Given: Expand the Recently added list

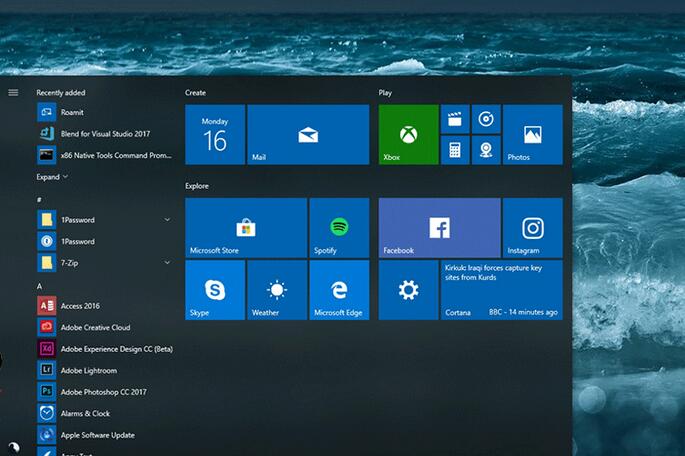Looking at the screenshot, I should pyautogui.click(x=52, y=177).
